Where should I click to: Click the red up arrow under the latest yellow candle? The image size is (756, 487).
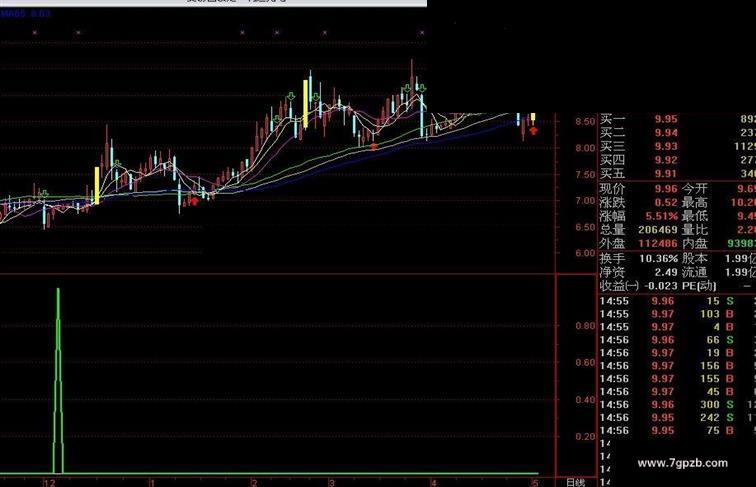pyautogui.click(x=533, y=131)
